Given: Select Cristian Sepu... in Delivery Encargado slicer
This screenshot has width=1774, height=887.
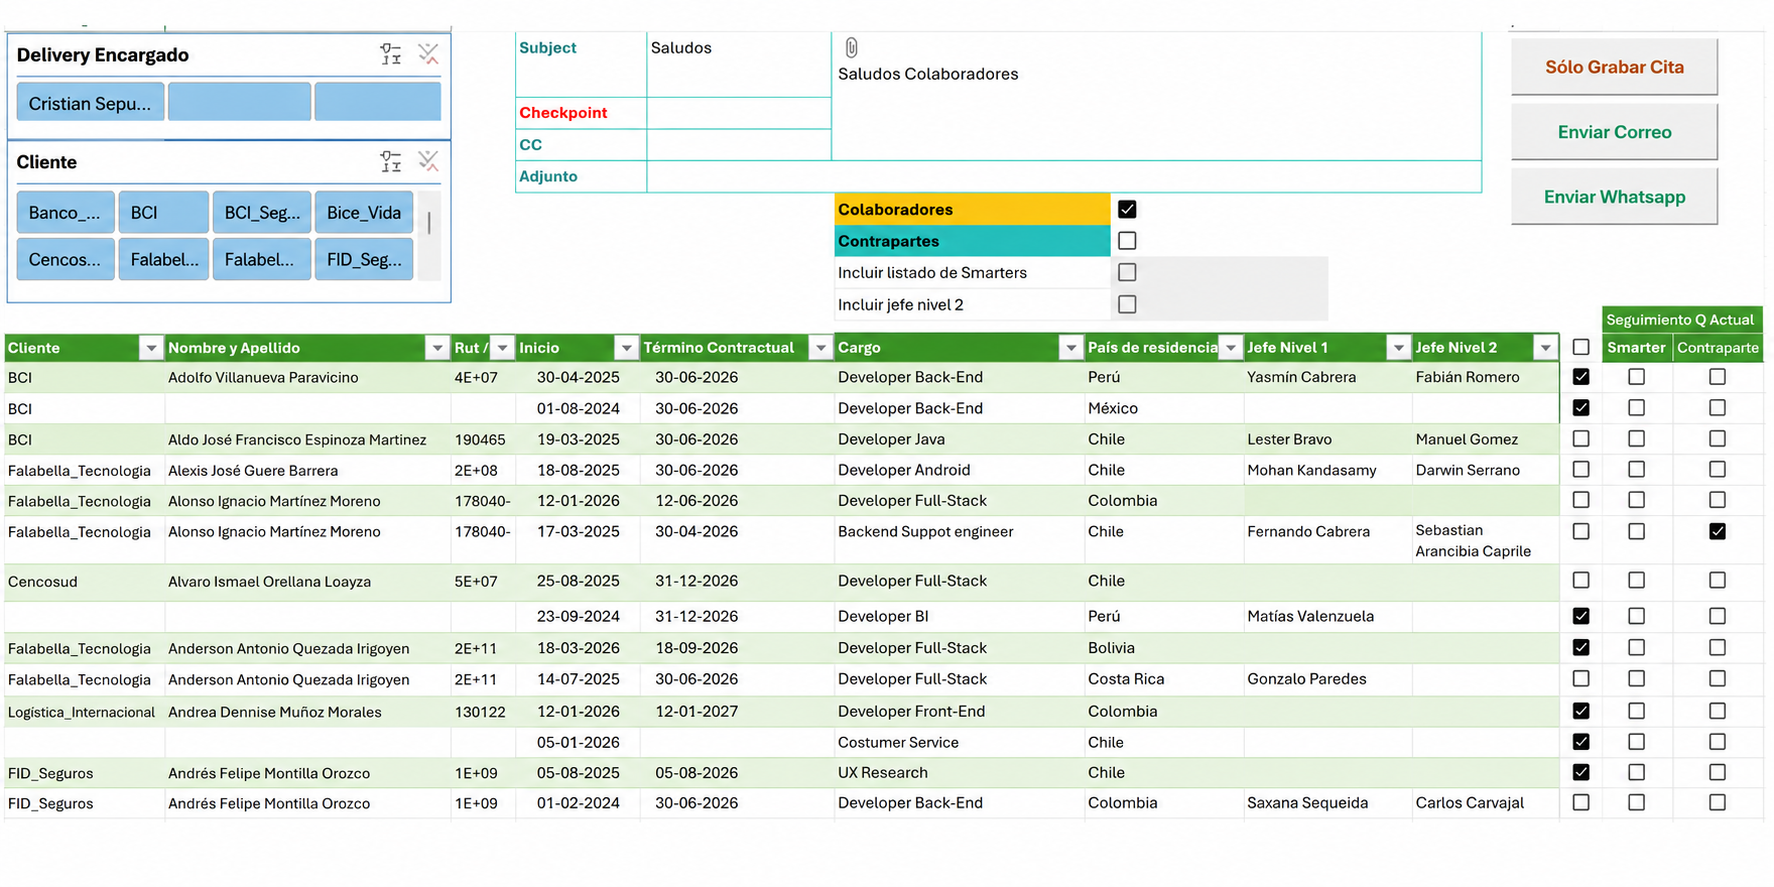Looking at the screenshot, I should tap(90, 103).
